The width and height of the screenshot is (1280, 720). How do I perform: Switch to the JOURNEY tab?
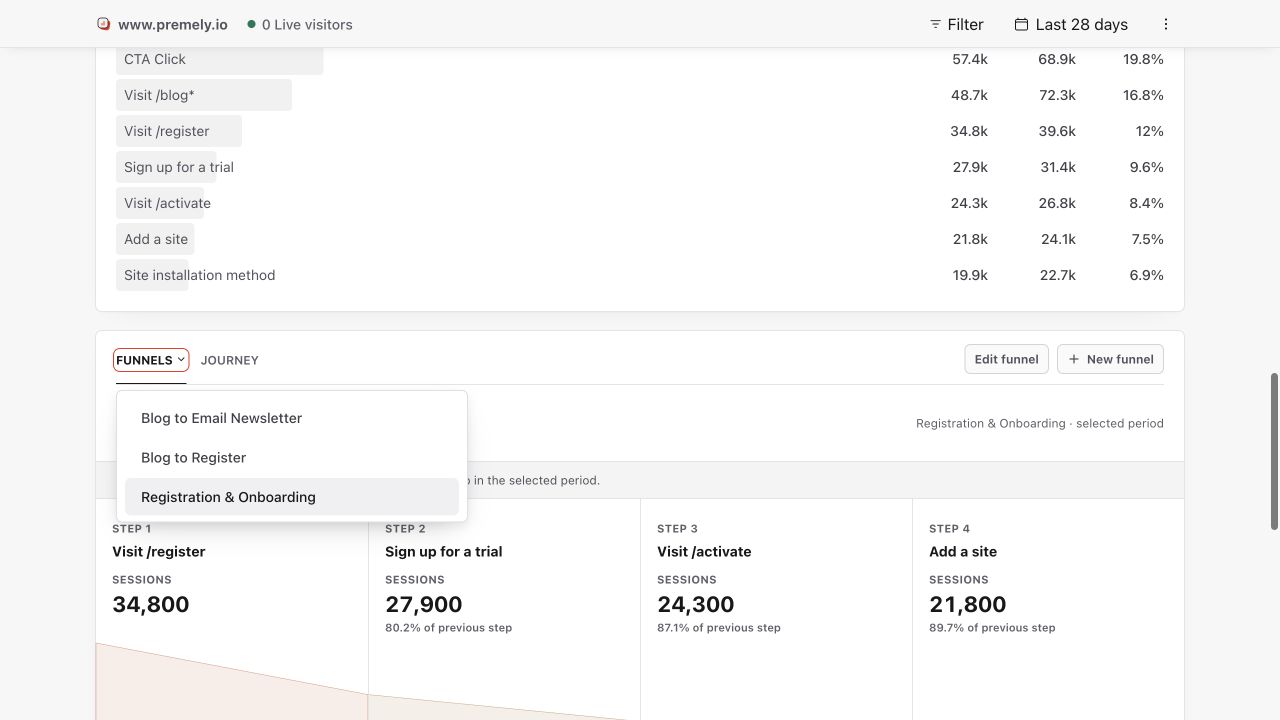(x=229, y=360)
